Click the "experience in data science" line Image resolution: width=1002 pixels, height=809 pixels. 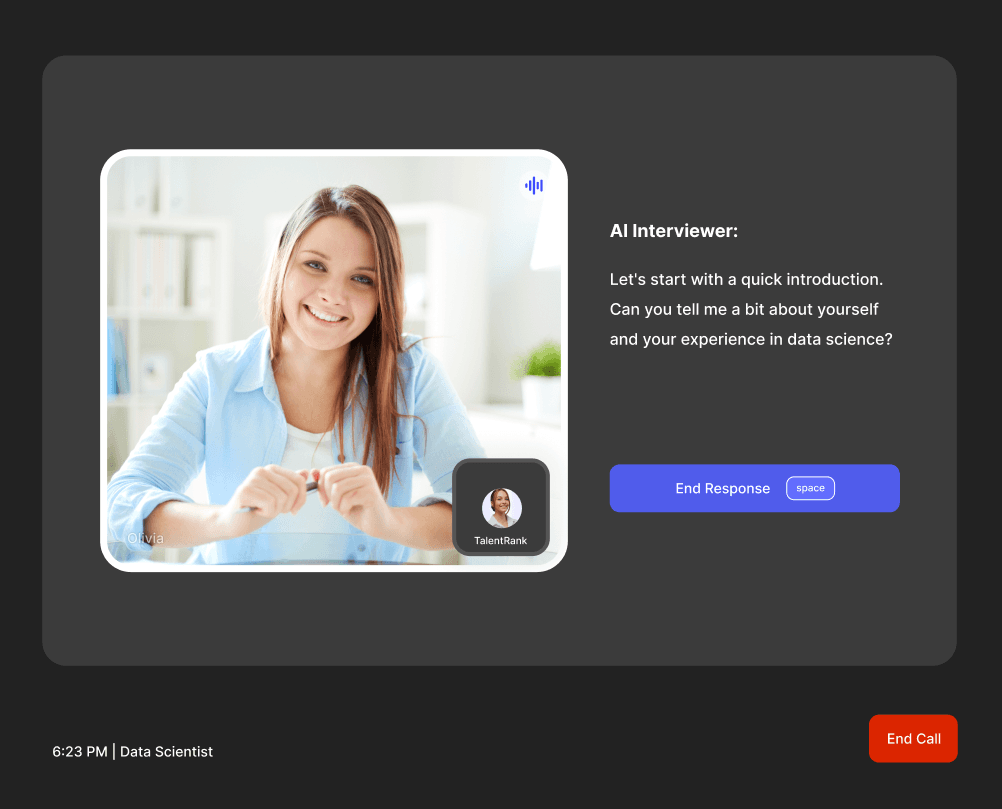[x=750, y=339]
